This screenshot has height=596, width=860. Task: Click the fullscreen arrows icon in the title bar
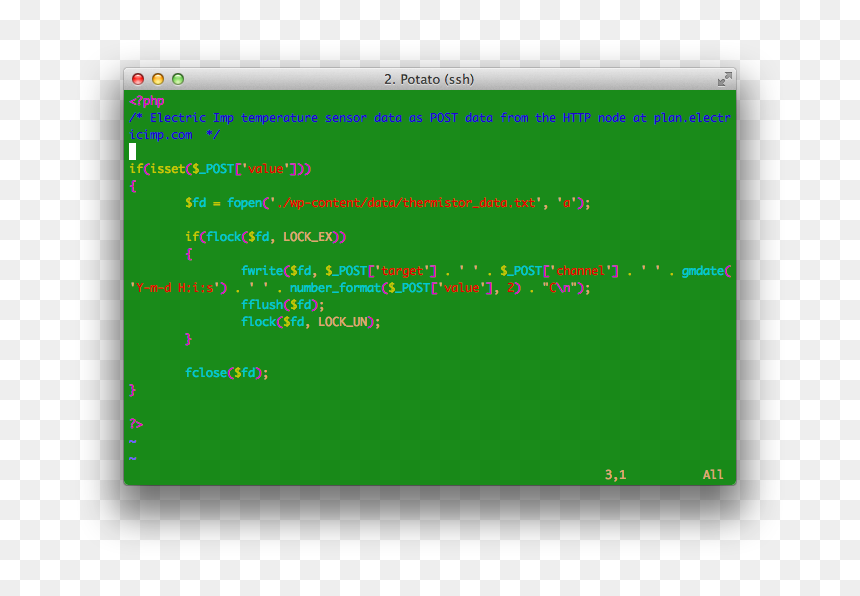(x=725, y=80)
